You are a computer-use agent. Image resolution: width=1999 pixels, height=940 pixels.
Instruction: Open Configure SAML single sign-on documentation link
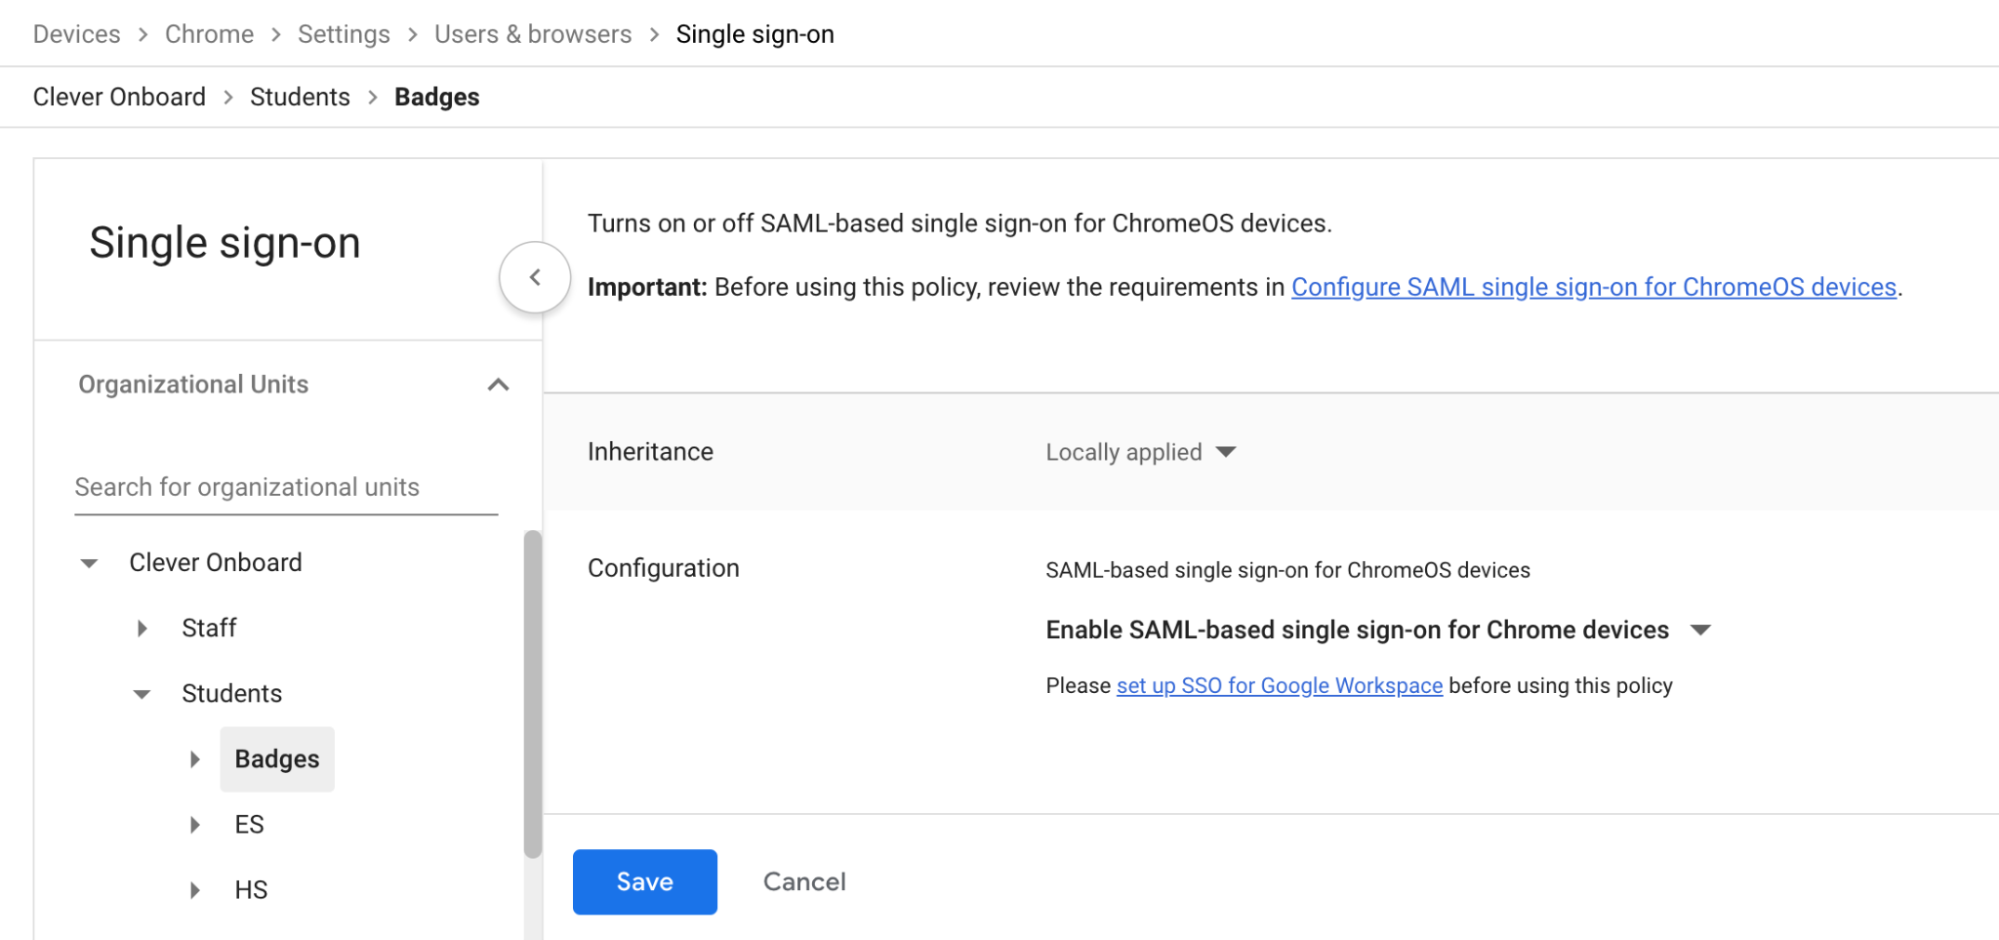1594,287
